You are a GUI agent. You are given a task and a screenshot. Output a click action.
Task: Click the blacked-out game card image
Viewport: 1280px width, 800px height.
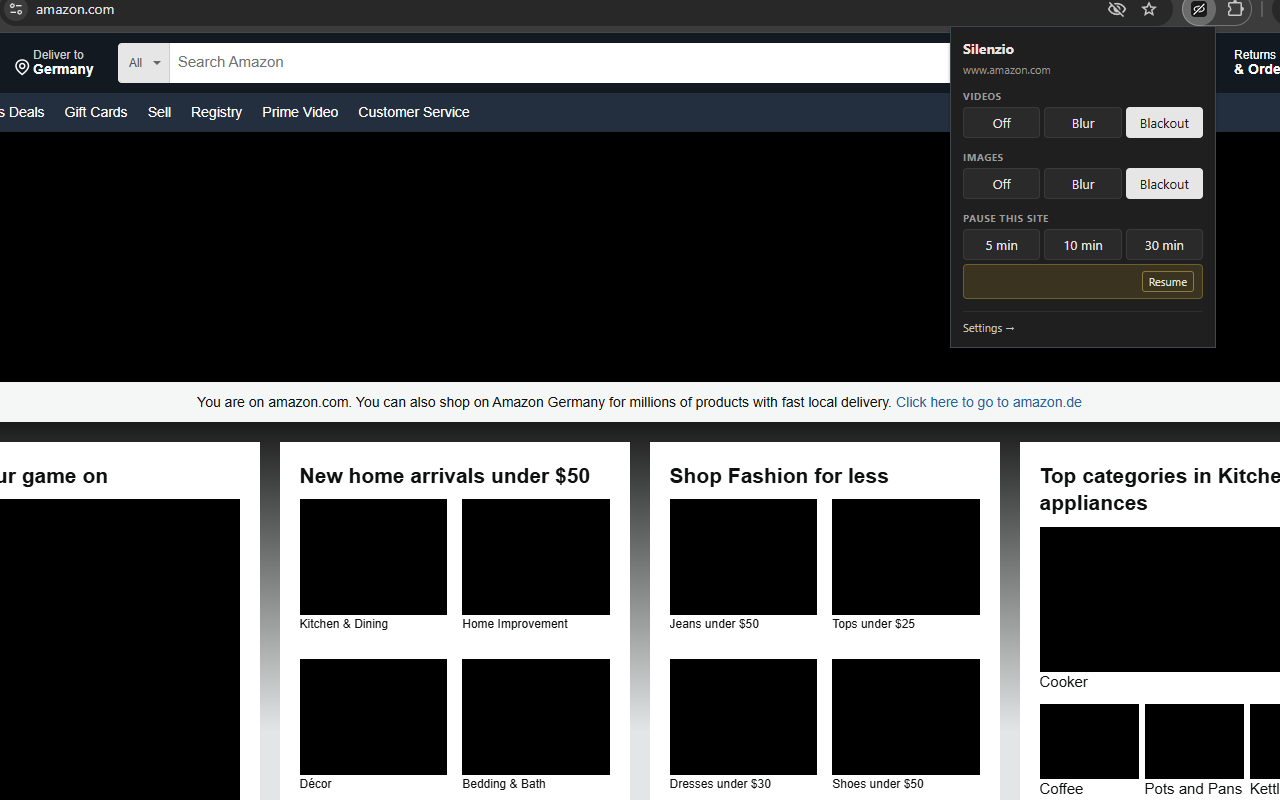120,649
